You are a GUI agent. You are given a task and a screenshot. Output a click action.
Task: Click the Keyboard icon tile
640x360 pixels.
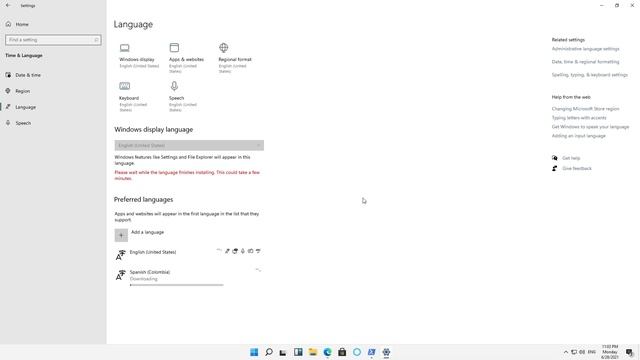point(133,96)
